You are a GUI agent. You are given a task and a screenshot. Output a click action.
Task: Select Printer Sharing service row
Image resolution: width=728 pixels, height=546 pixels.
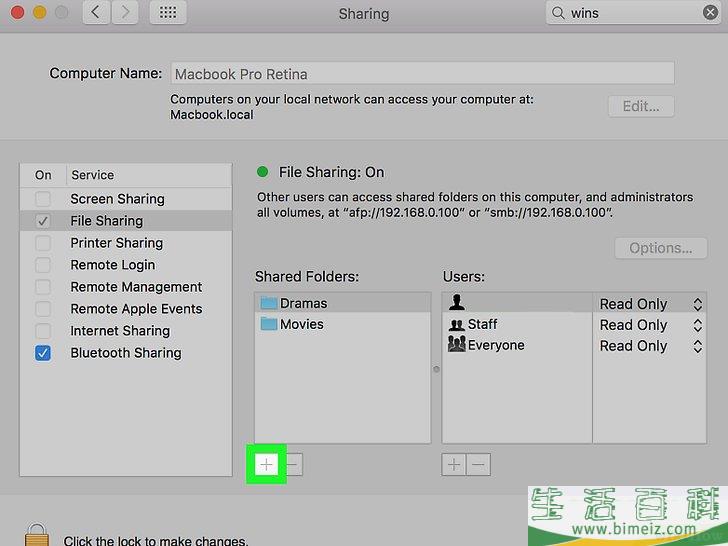[126, 243]
